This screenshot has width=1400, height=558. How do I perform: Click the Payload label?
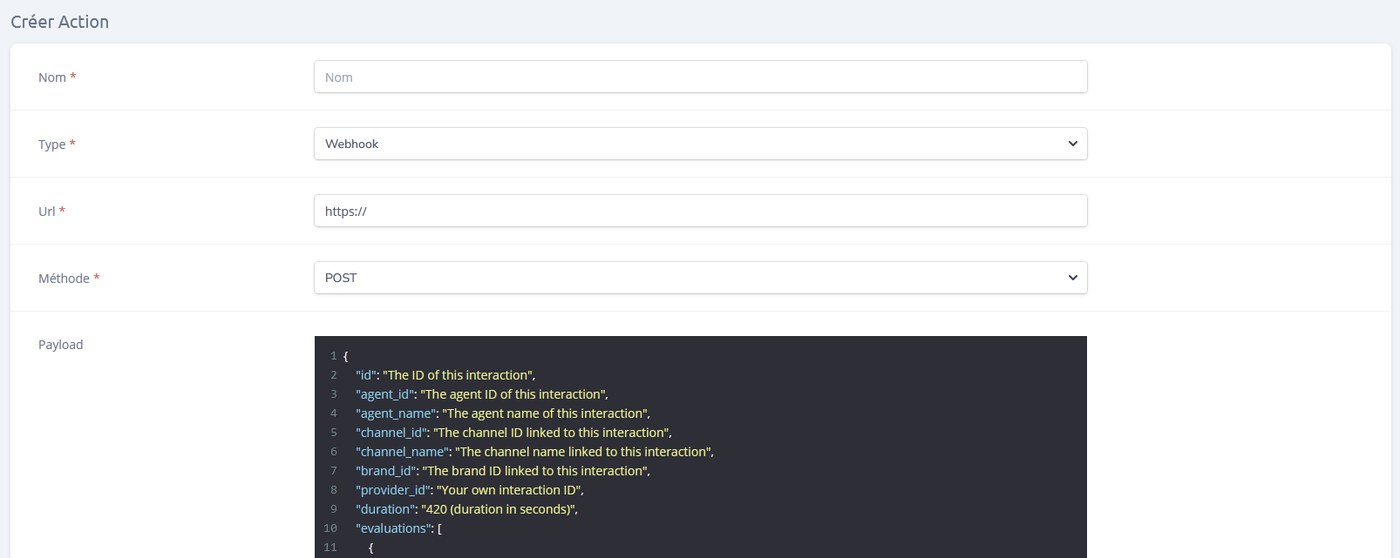click(61, 344)
